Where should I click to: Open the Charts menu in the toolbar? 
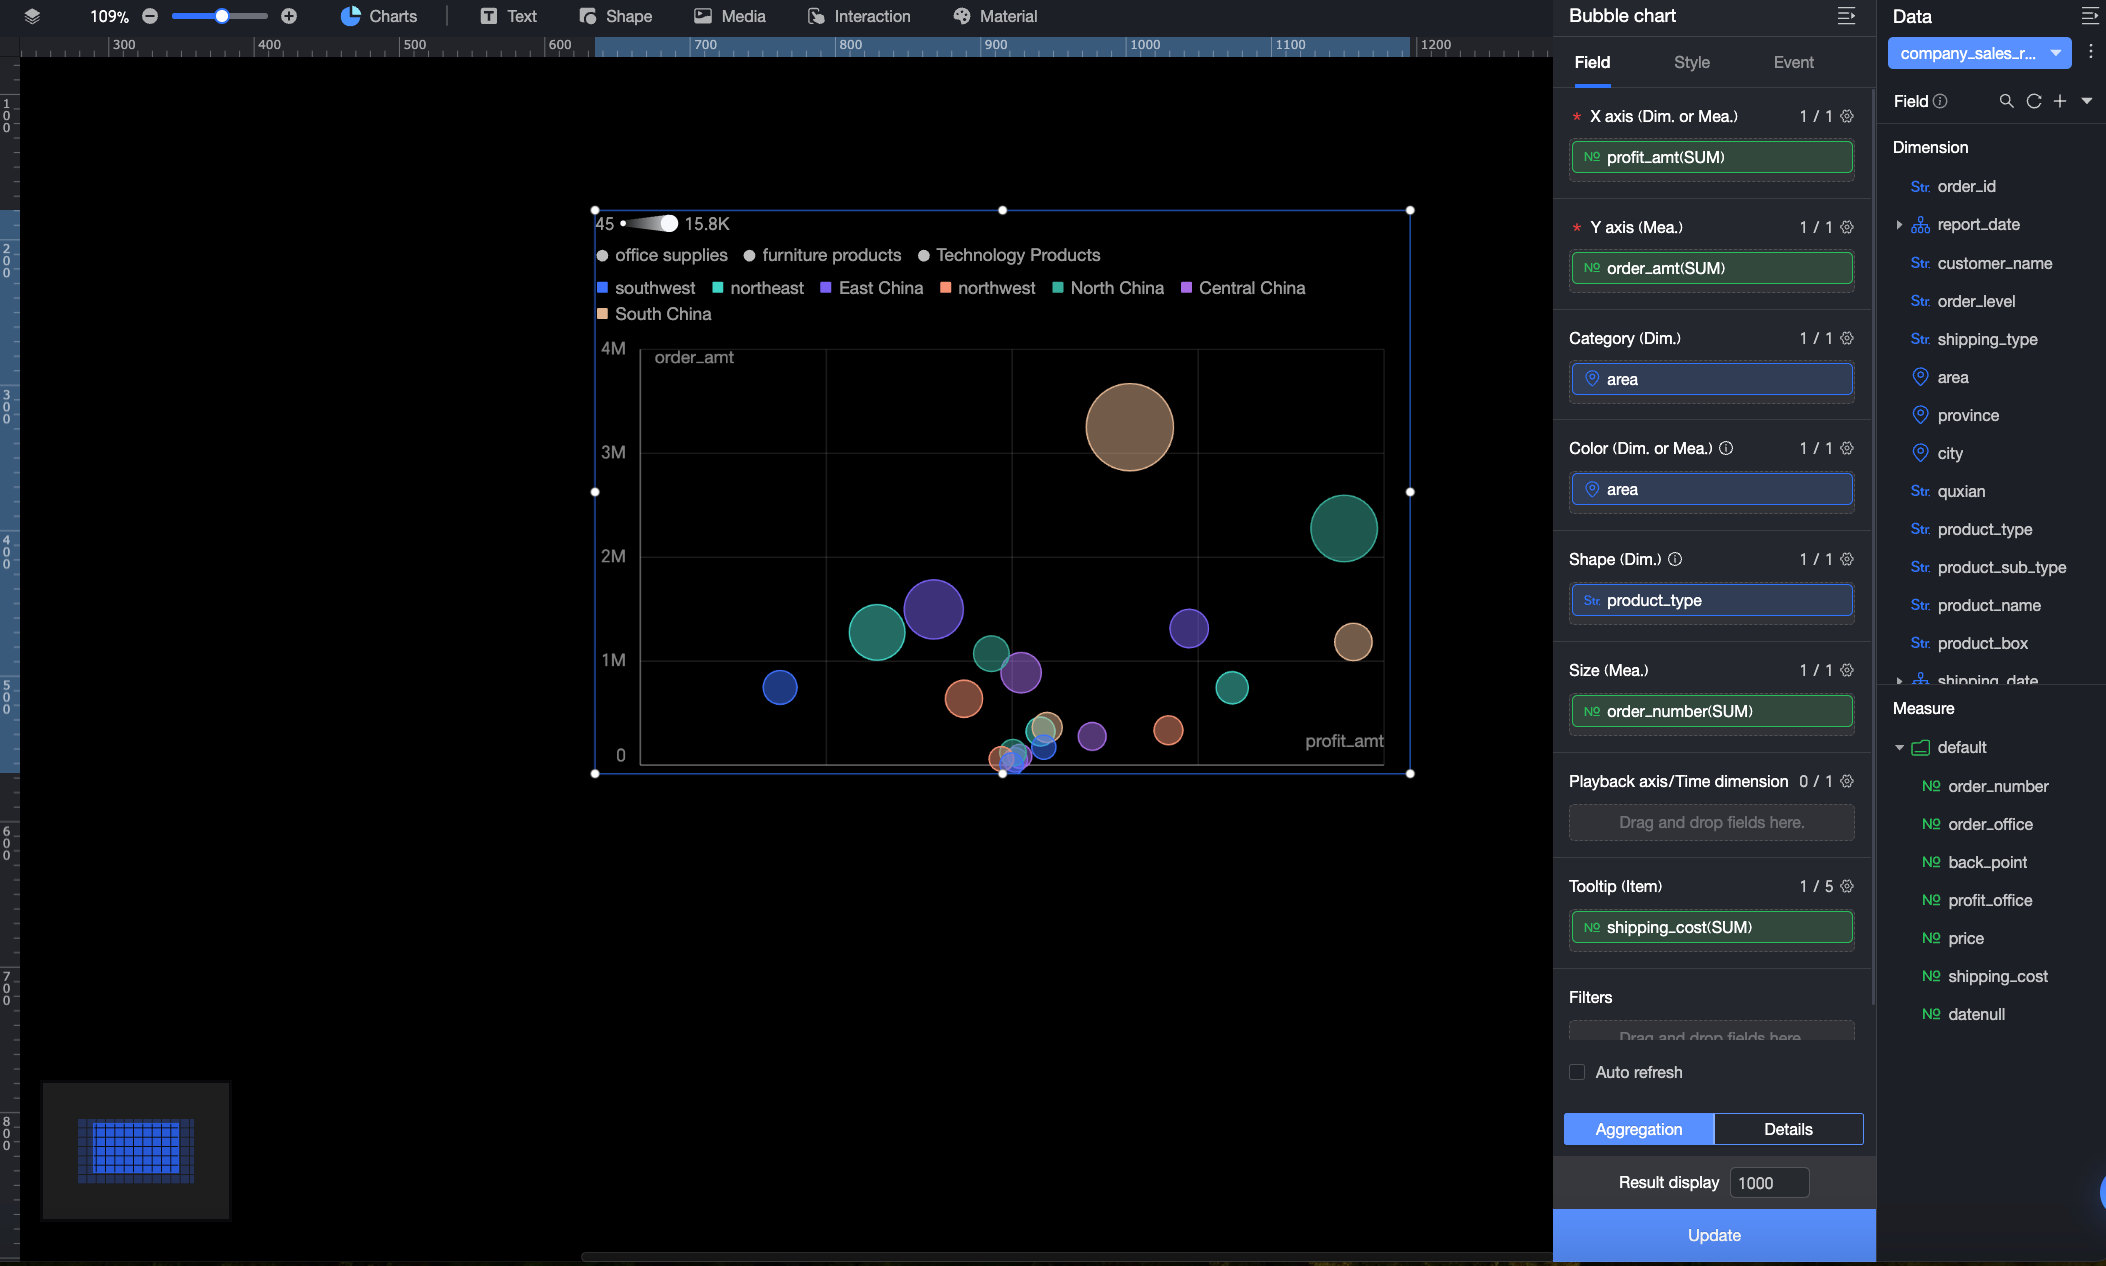click(379, 16)
